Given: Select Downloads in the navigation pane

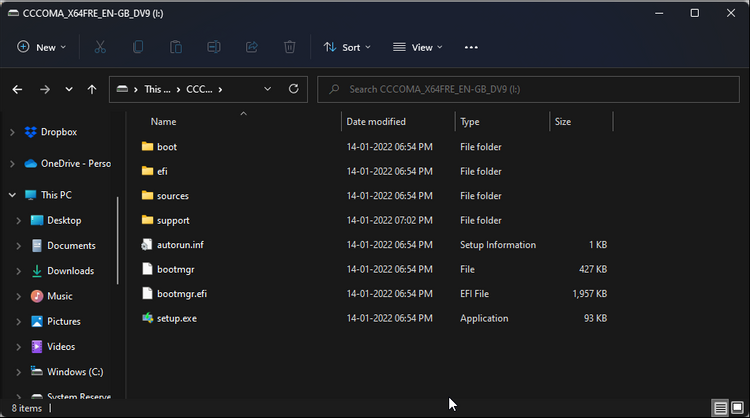Looking at the screenshot, I should point(70,271).
